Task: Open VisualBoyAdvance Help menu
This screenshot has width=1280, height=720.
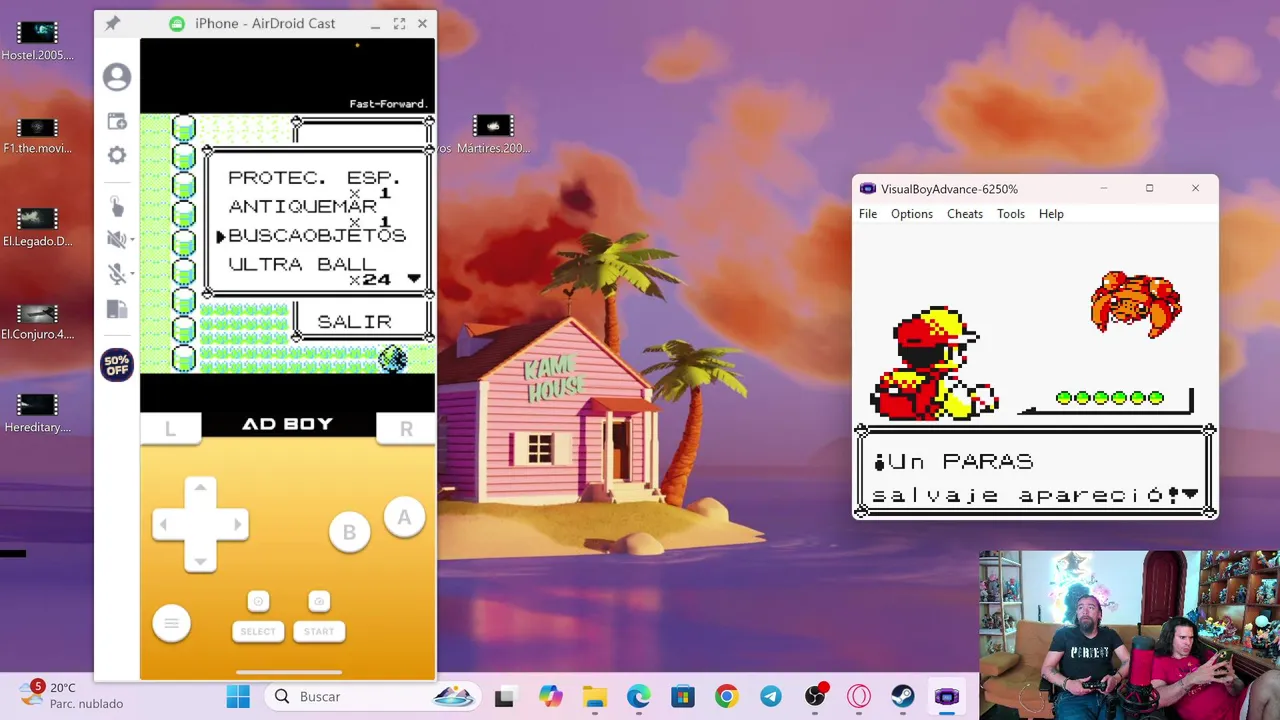Action: pos(1051,214)
